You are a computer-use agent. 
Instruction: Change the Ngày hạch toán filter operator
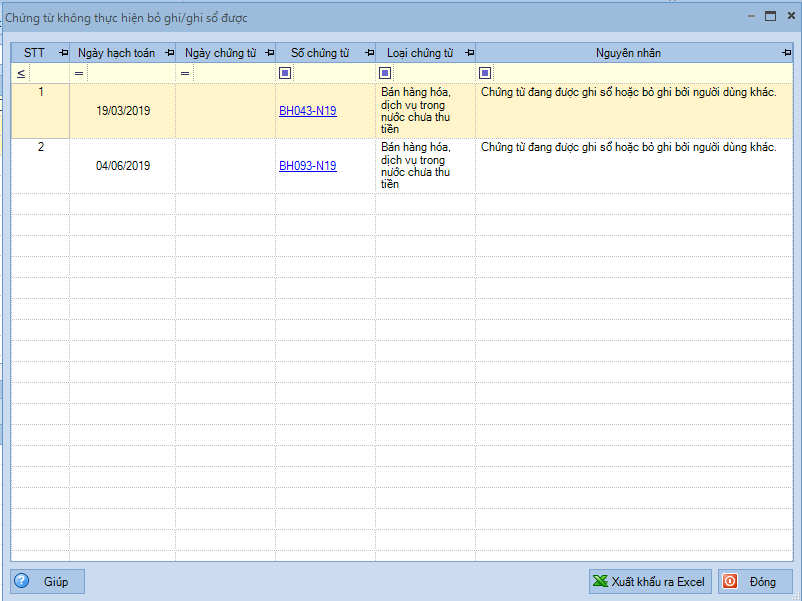[x=79, y=73]
